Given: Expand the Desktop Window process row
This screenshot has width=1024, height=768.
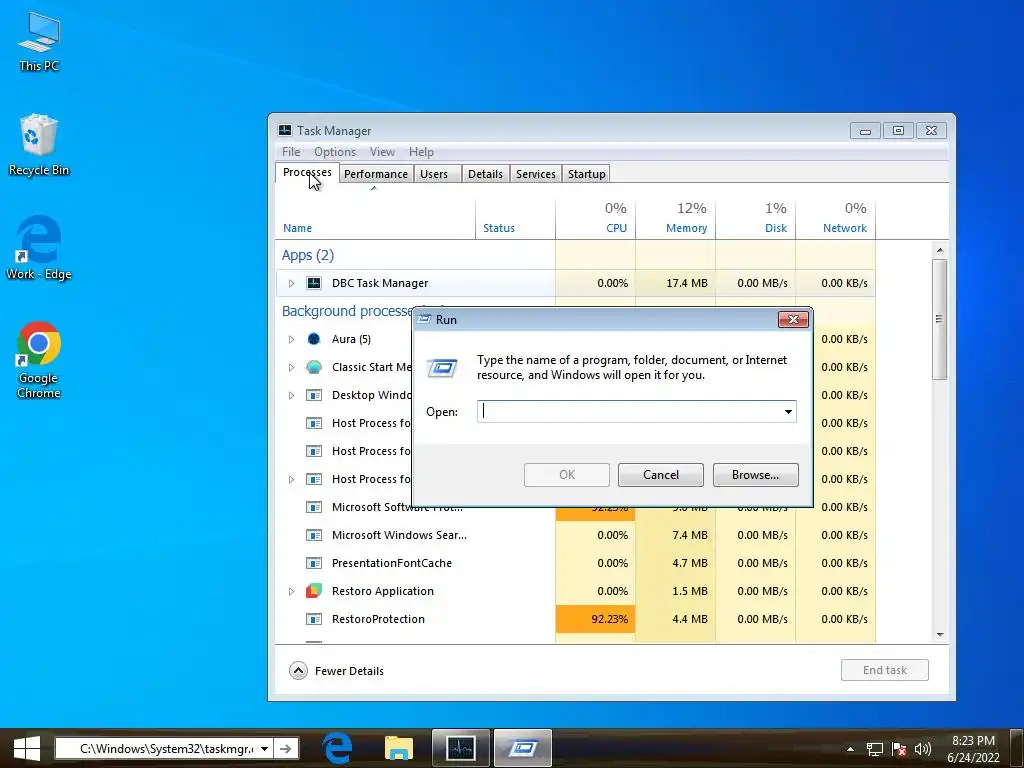Looking at the screenshot, I should [x=291, y=395].
